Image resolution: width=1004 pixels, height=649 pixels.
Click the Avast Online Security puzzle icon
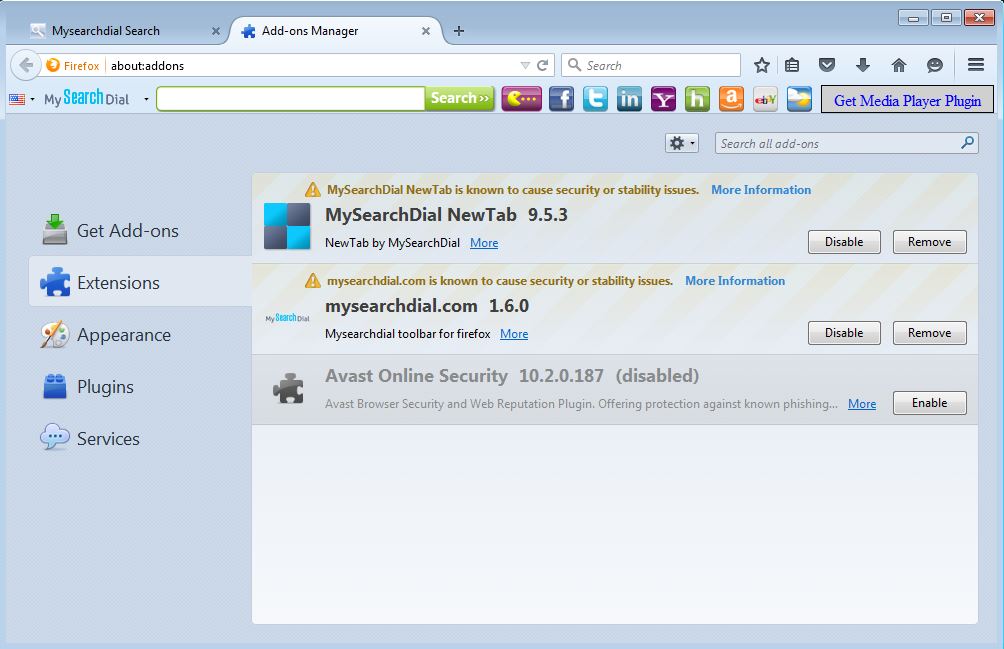[x=288, y=388]
